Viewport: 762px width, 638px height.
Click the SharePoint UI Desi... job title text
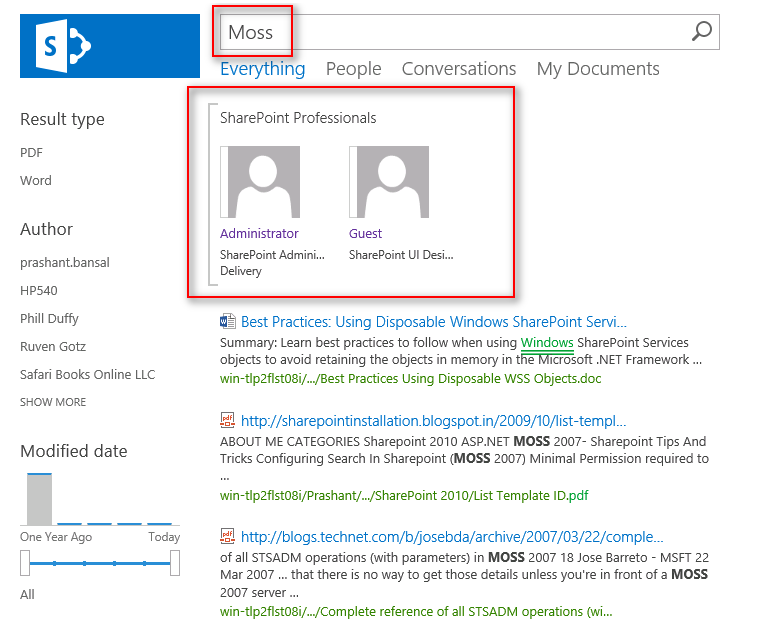[401, 255]
